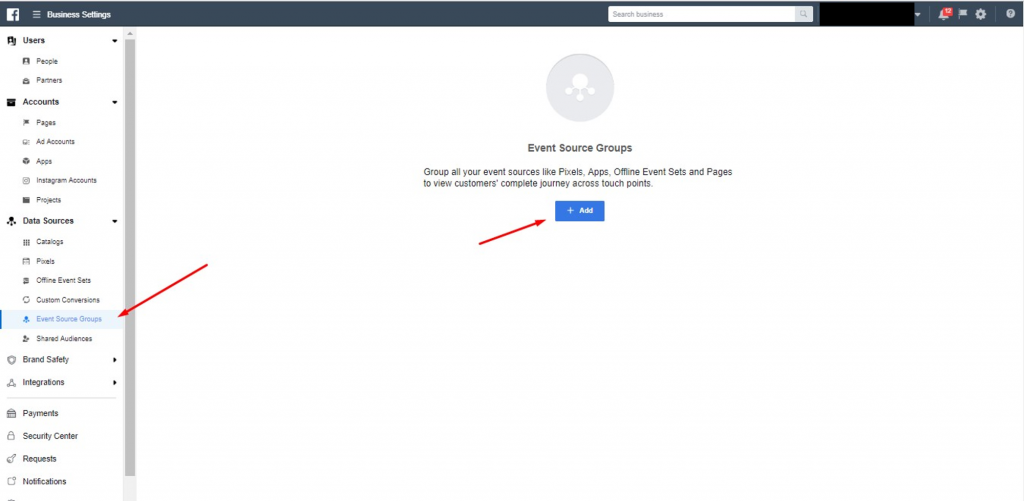This screenshot has width=1024, height=501.
Task: Open Security Center link
Action: click(x=50, y=436)
